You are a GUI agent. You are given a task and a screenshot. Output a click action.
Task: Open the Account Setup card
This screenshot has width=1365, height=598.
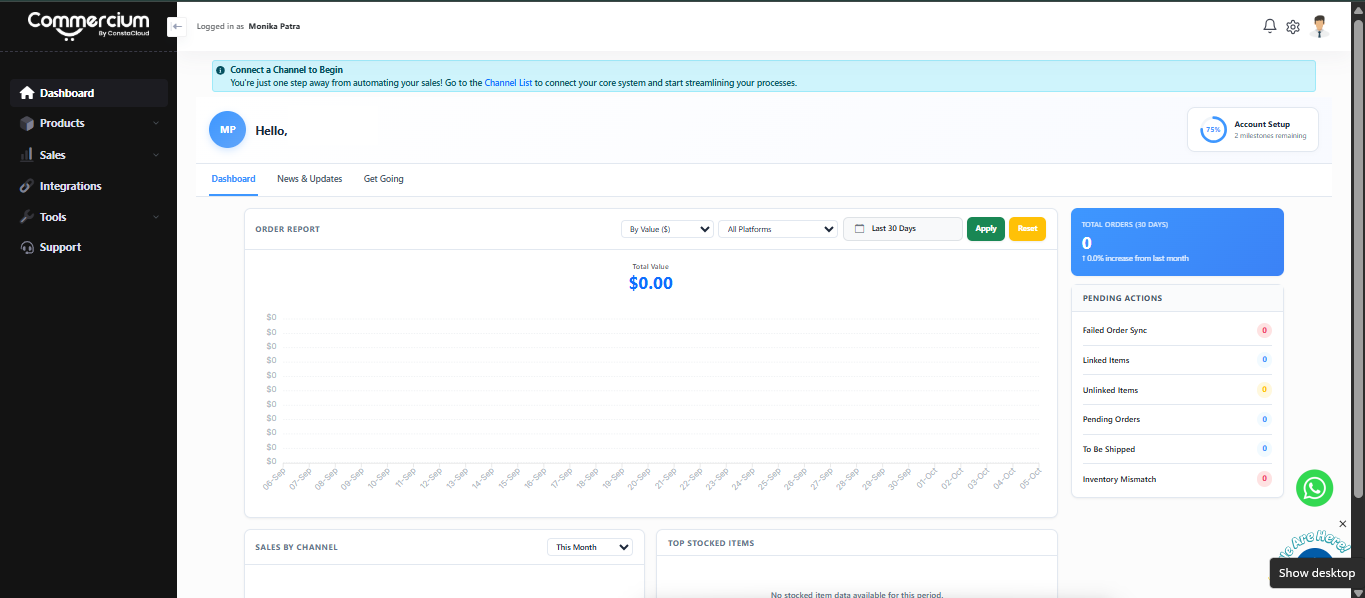tap(1253, 130)
